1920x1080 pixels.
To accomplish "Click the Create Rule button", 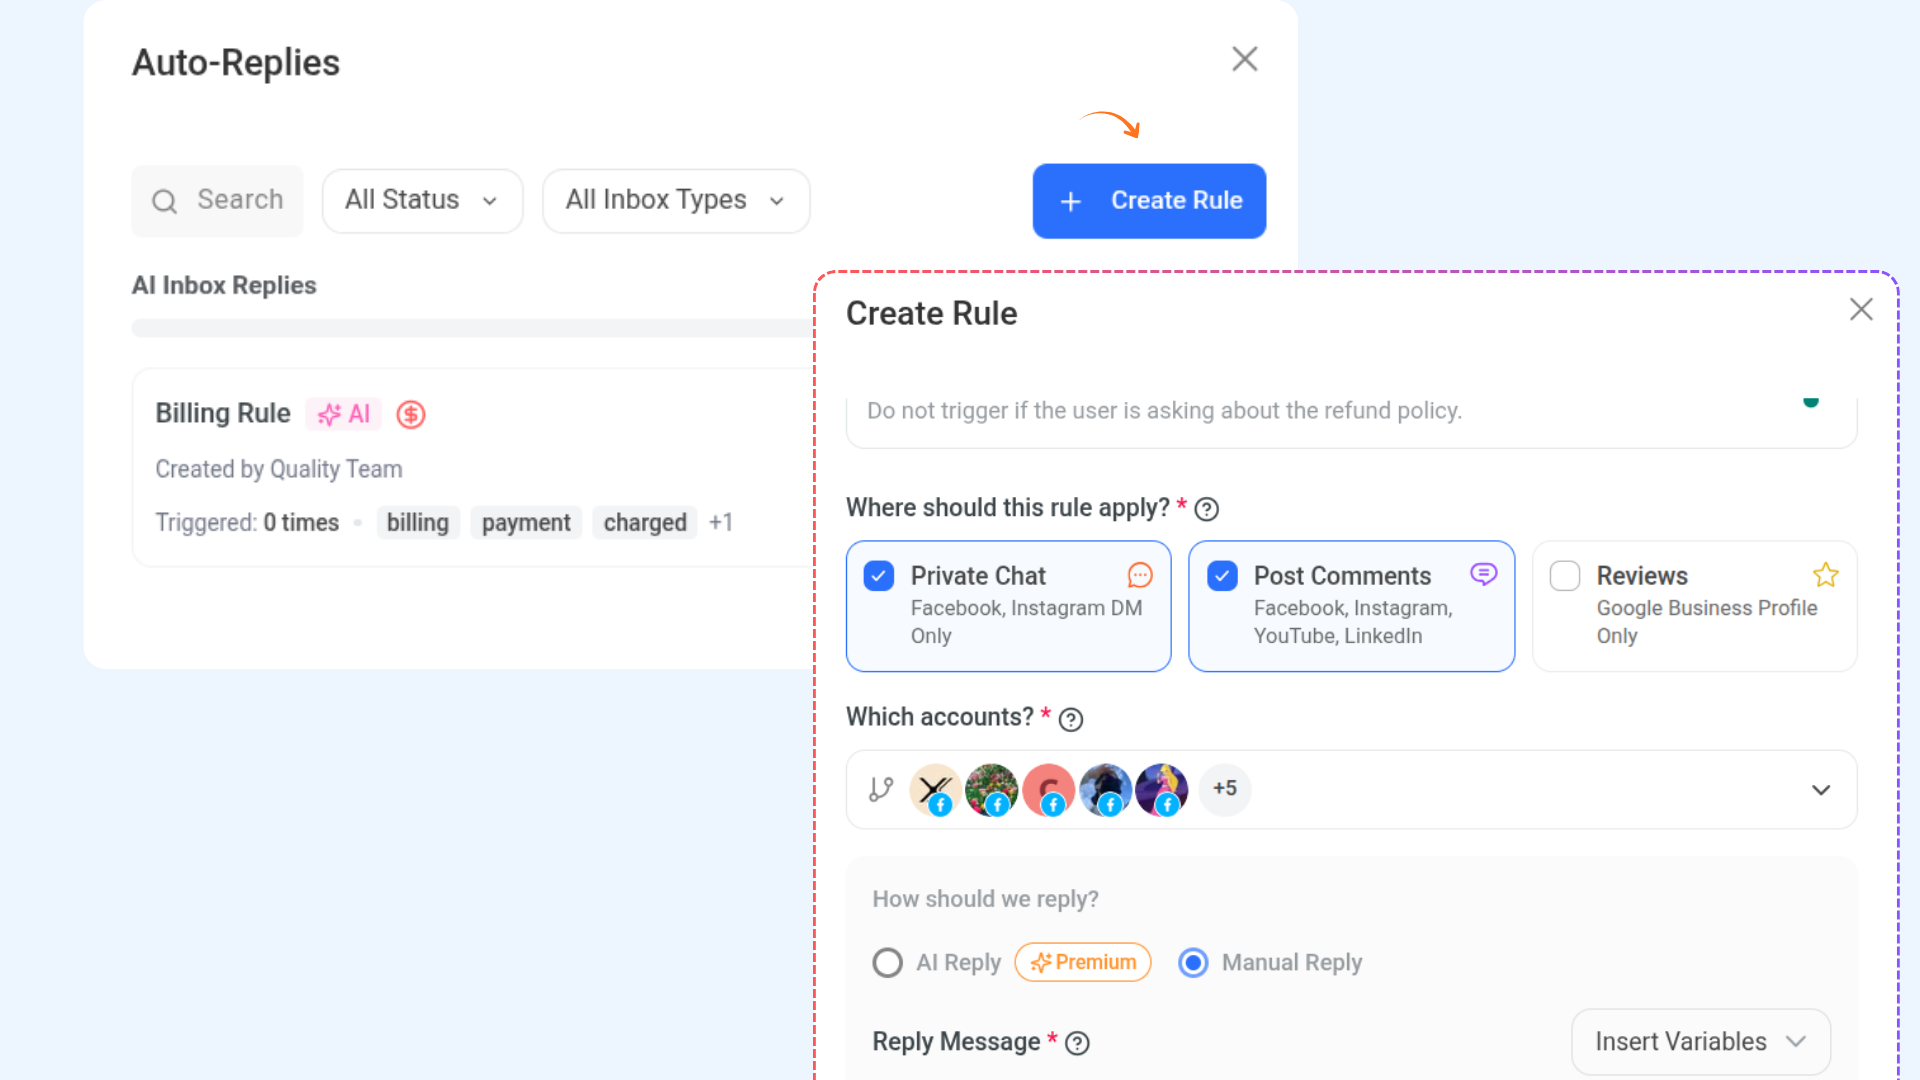I will (x=1149, y=201).
